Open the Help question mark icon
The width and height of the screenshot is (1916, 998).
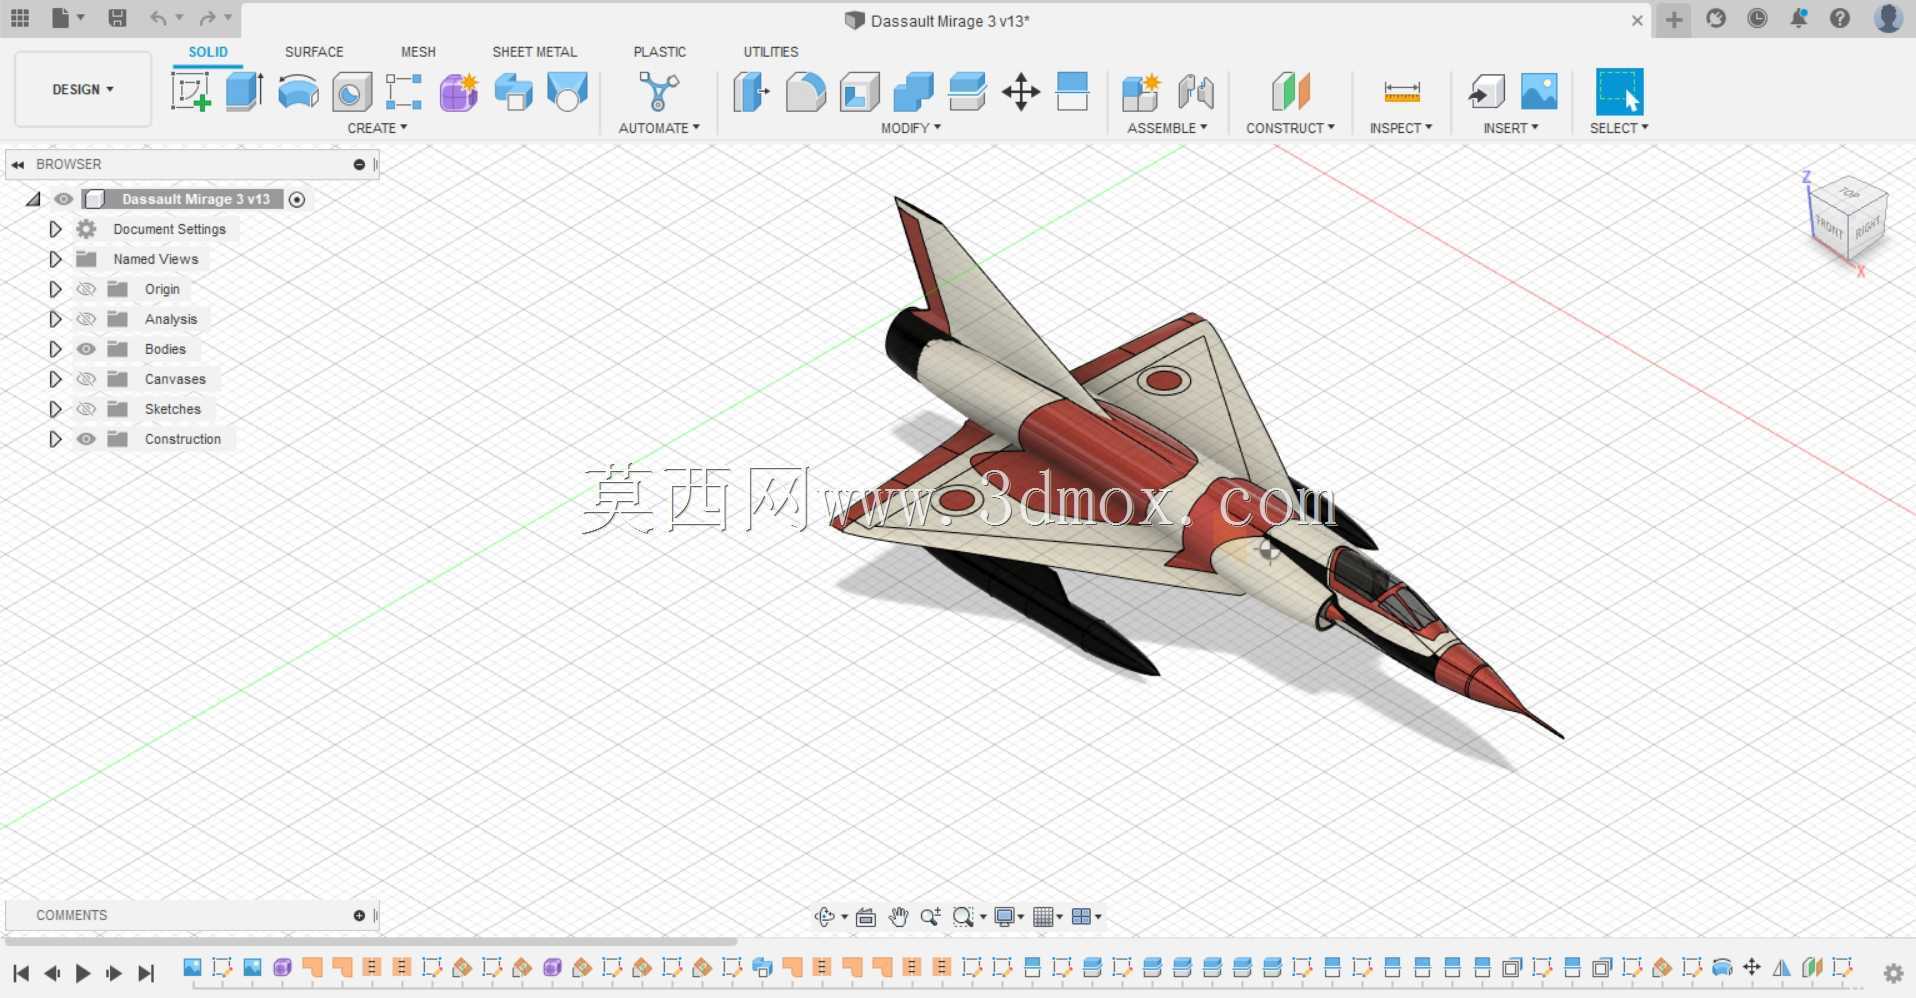coord(1840,18)
